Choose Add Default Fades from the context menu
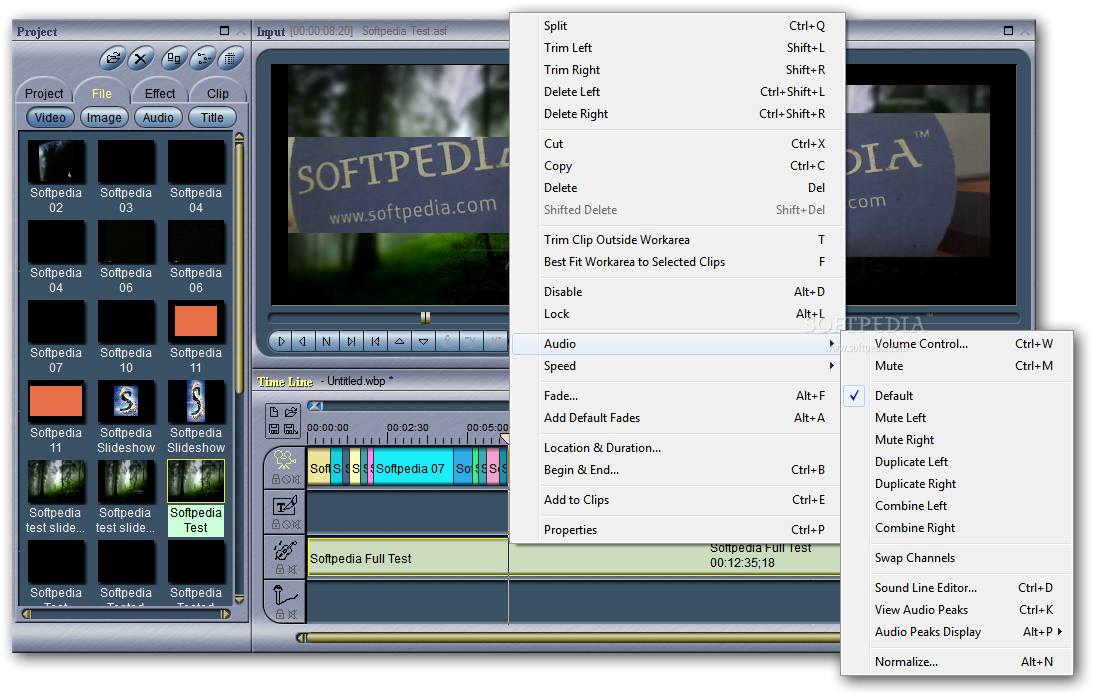1094x696 pixels. coord(678,418)
